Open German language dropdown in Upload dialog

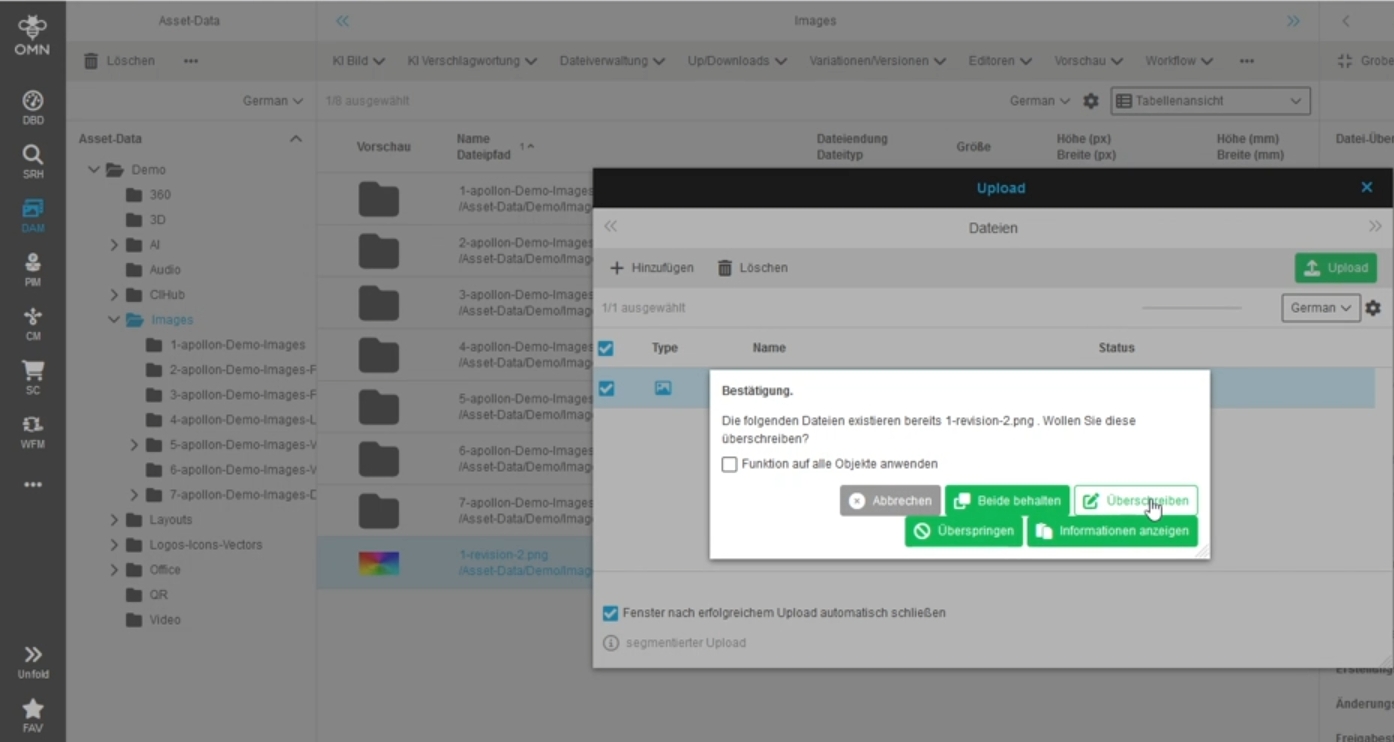tap(1320, 308)
